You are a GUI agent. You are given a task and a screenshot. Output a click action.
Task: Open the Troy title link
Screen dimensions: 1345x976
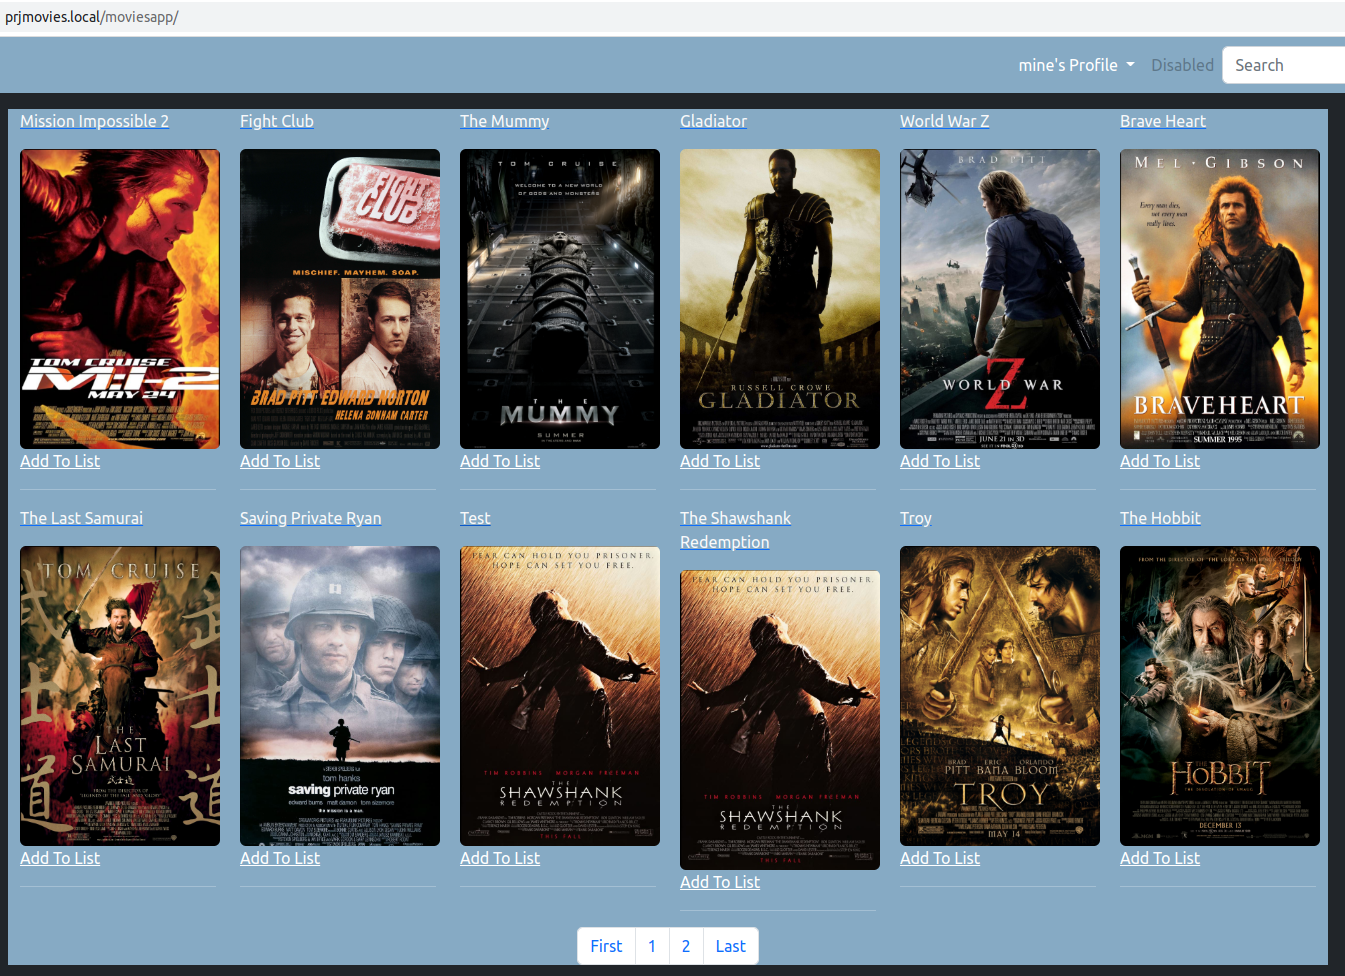click(916, 518)
